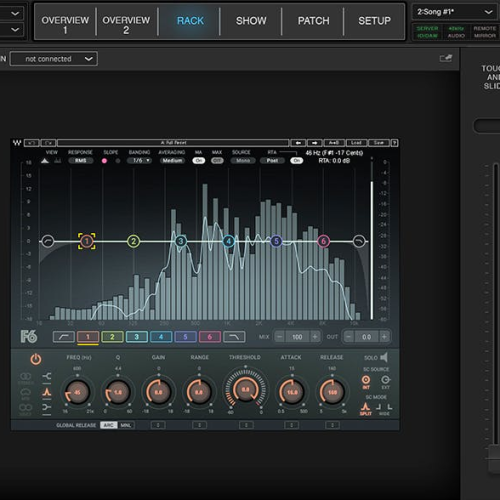Load next preset with right arrow
This screenshot has width=500, height=500.
(x=314, y=143)
